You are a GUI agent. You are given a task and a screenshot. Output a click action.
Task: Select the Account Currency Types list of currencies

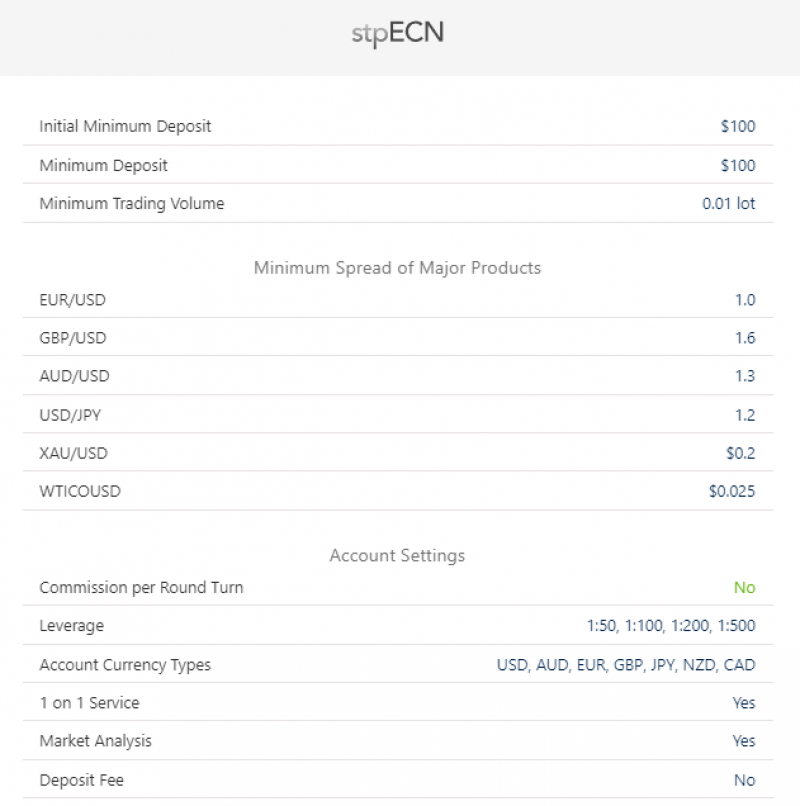626,665
